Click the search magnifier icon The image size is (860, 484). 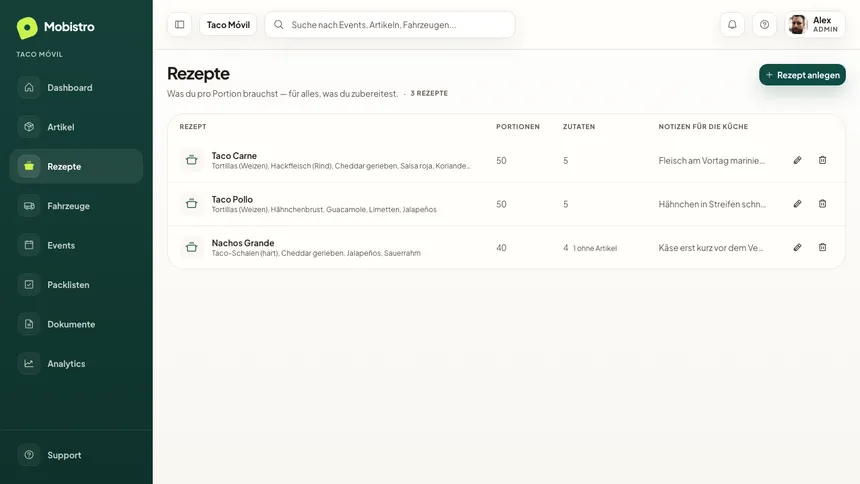coord(279,25)
